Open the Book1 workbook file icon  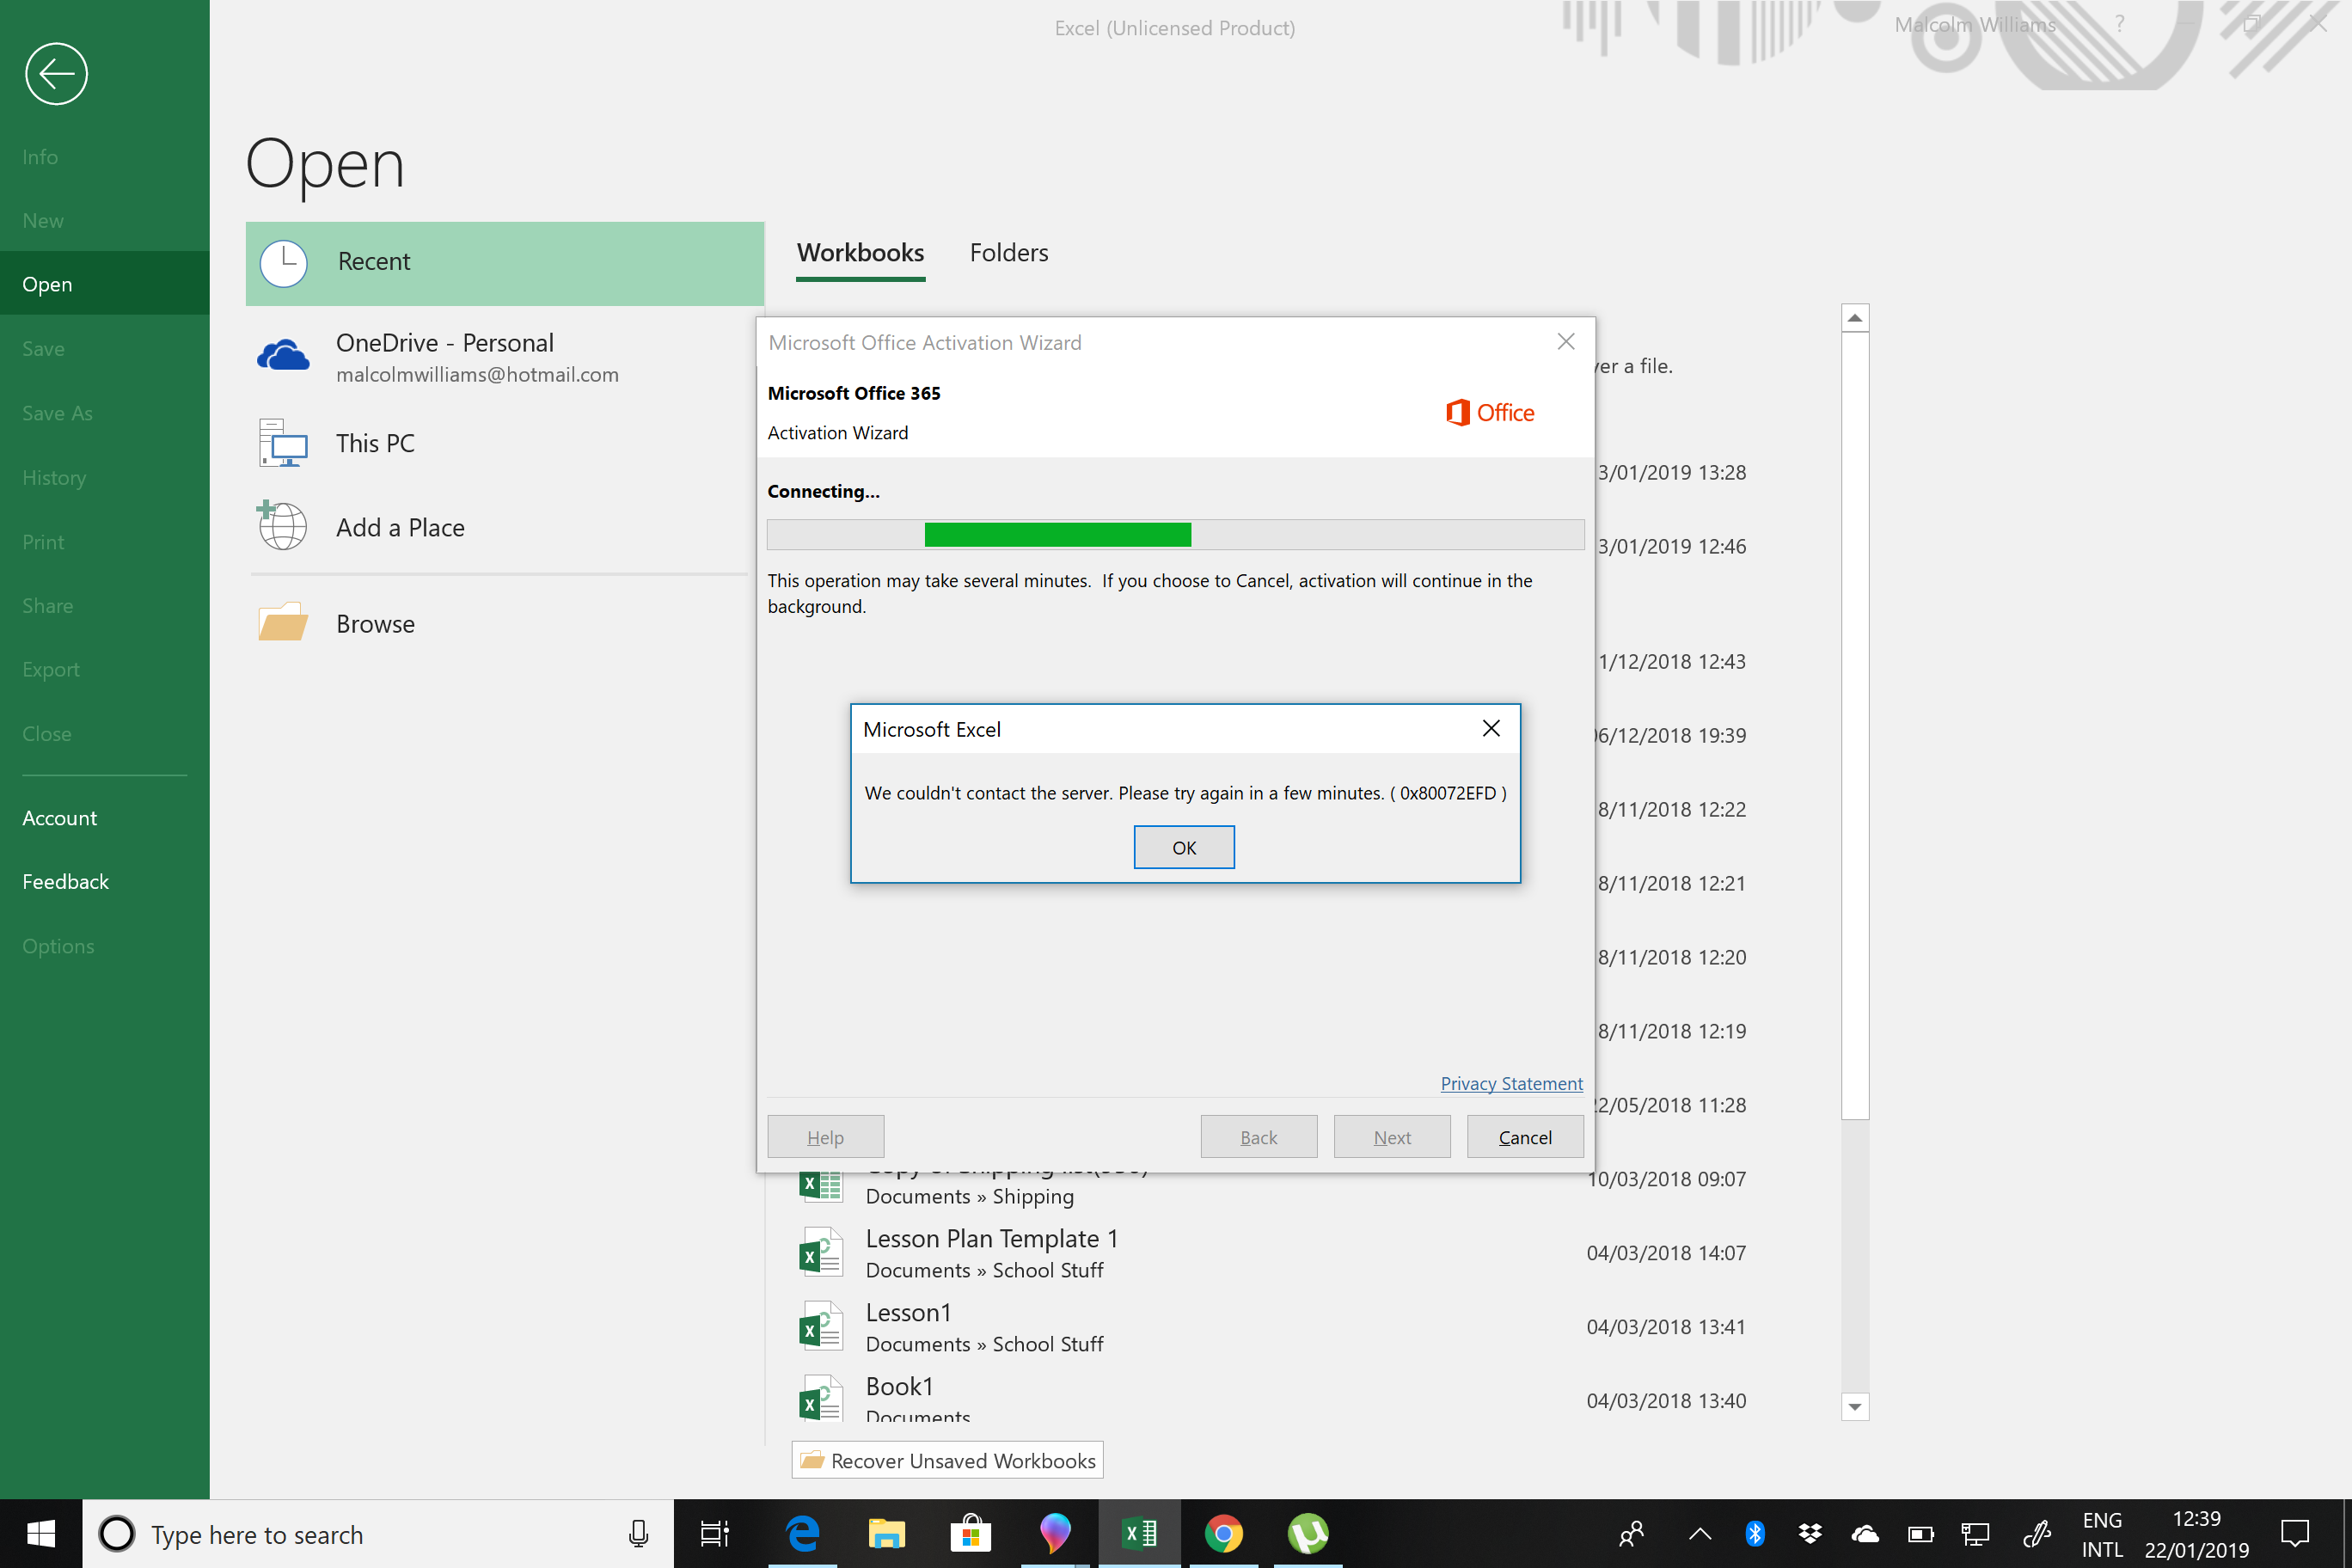(821, 1400)
